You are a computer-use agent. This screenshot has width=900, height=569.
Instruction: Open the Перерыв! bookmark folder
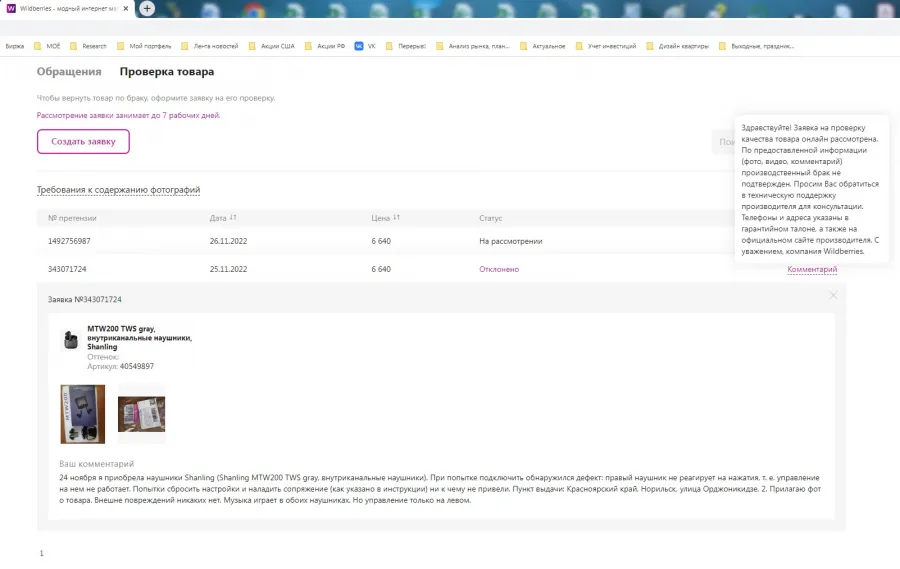pyautogui.click(x=406, y=46)
